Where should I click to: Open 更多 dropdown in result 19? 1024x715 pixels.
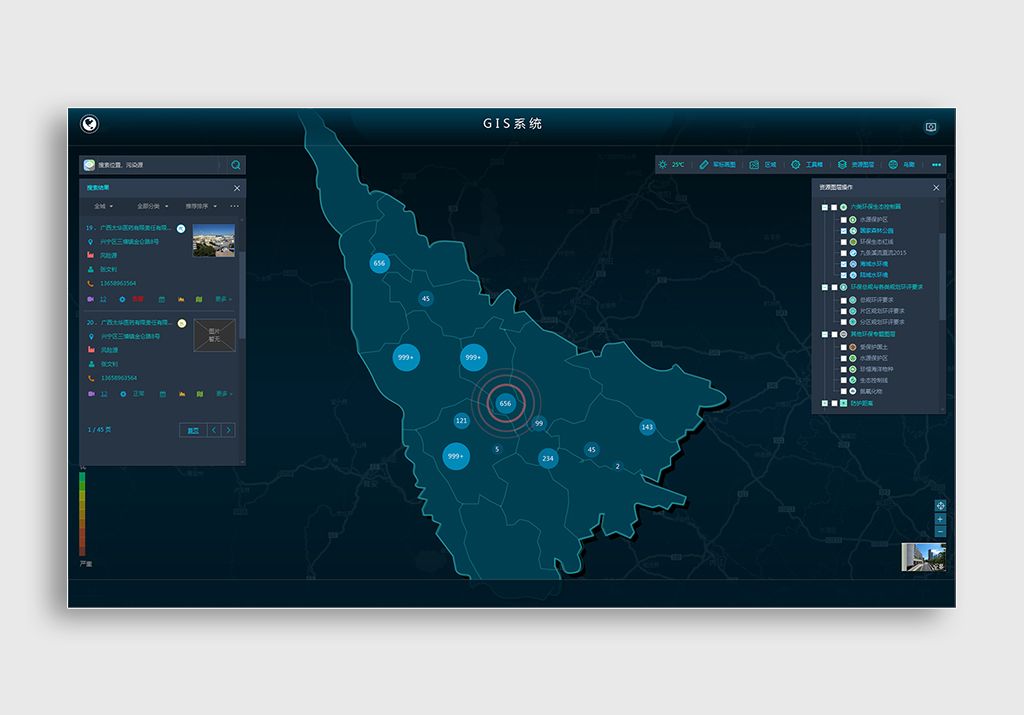(x=223, y=299)
